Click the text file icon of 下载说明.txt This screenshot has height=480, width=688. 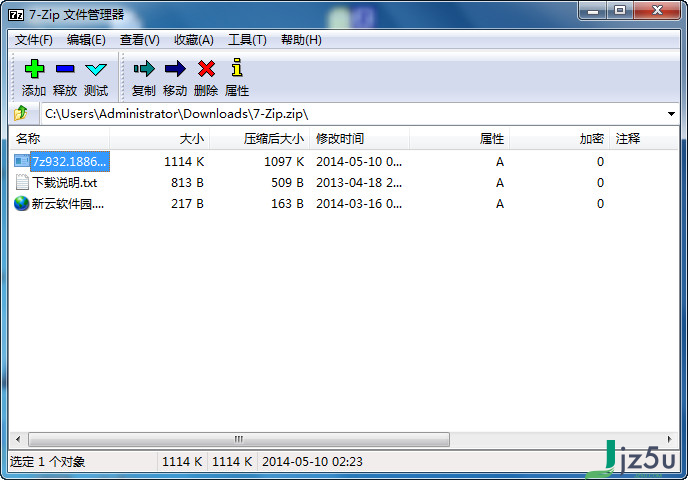22,182
